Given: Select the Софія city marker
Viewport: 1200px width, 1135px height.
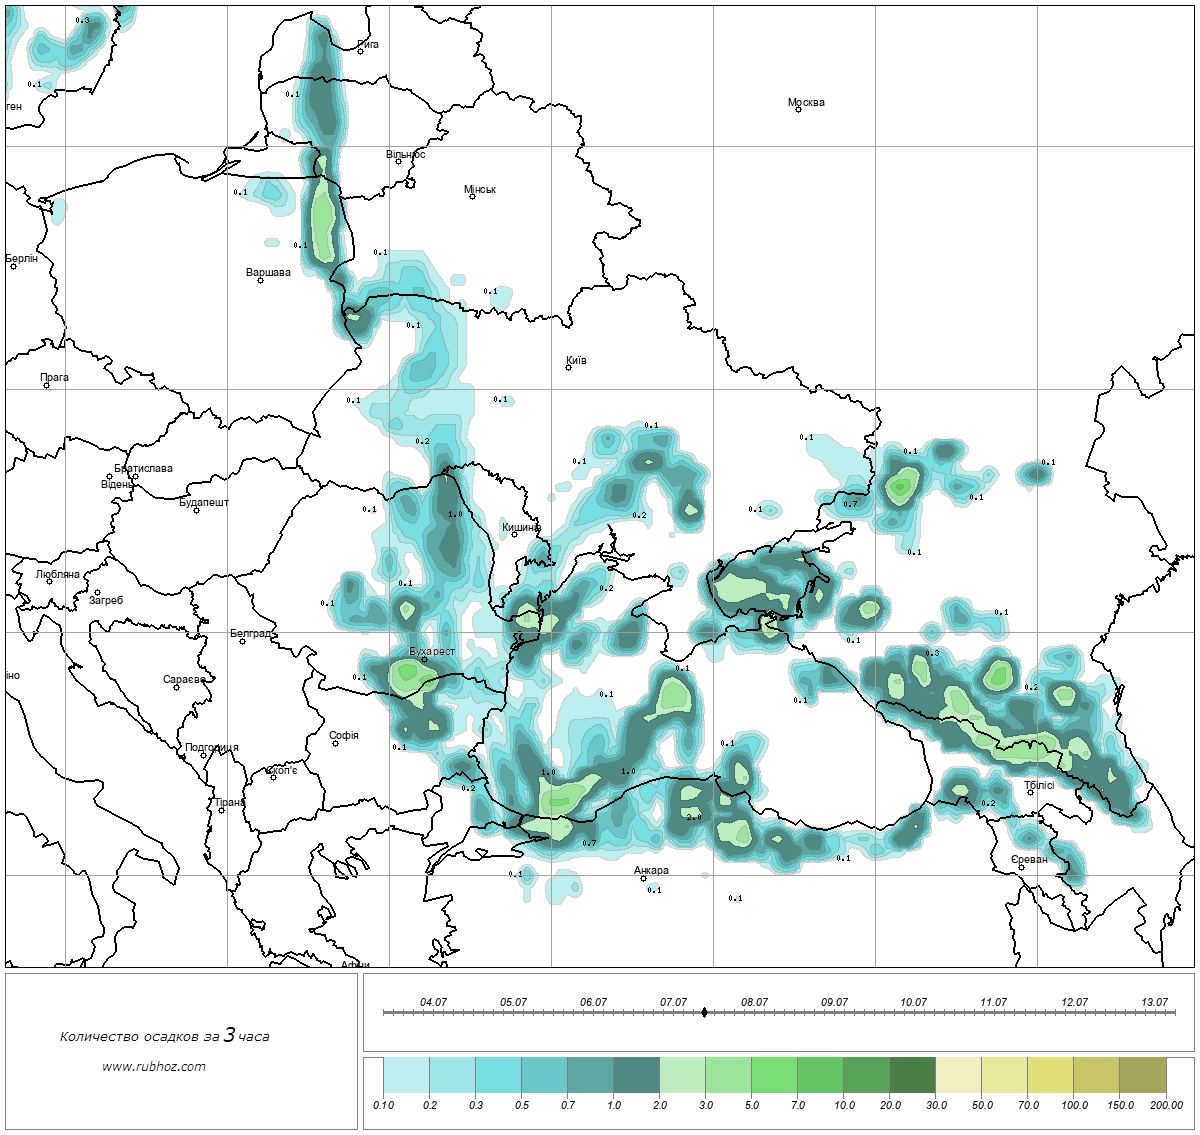Looking at the screenshot, I should [336, 743].
